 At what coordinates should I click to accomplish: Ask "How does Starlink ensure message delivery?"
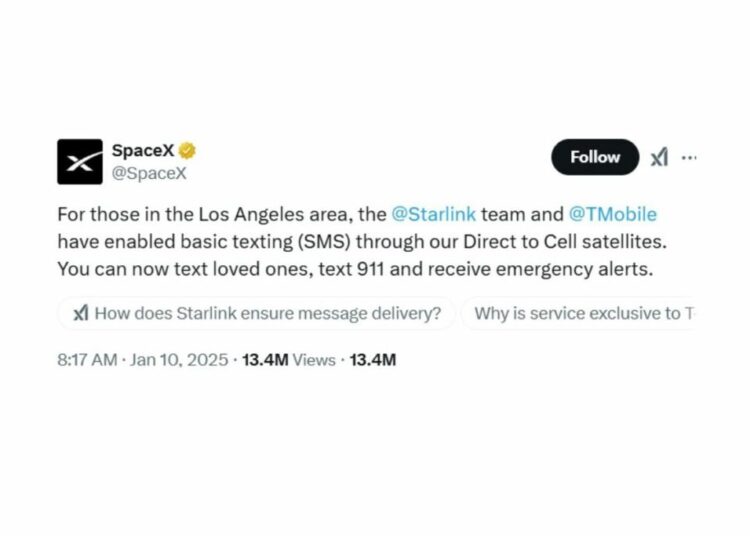tap(257, 314)
